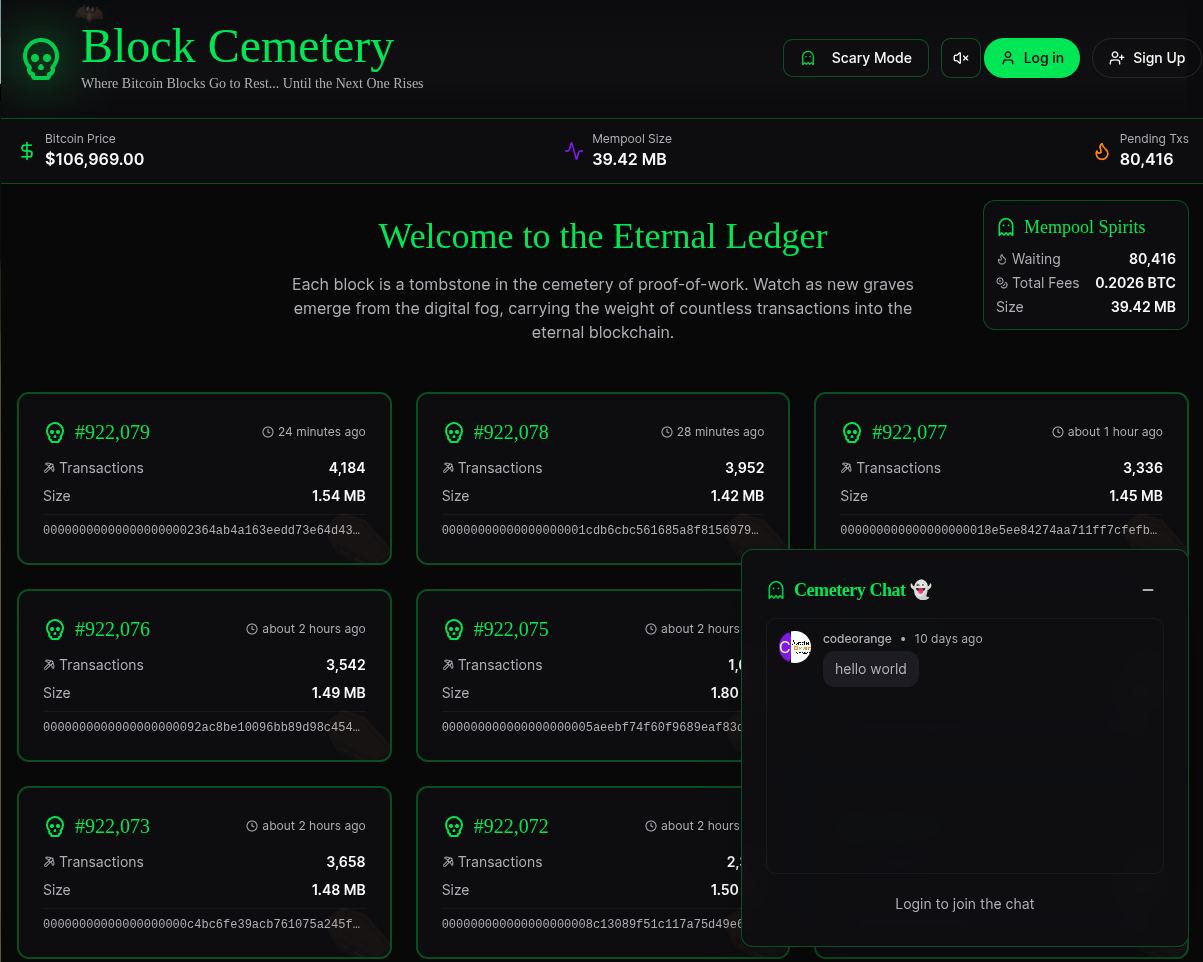This screenshot has height=962, width=1203.
Task: Minimize the Cemetery Chat panel
Action: (x=1148, y=590)
